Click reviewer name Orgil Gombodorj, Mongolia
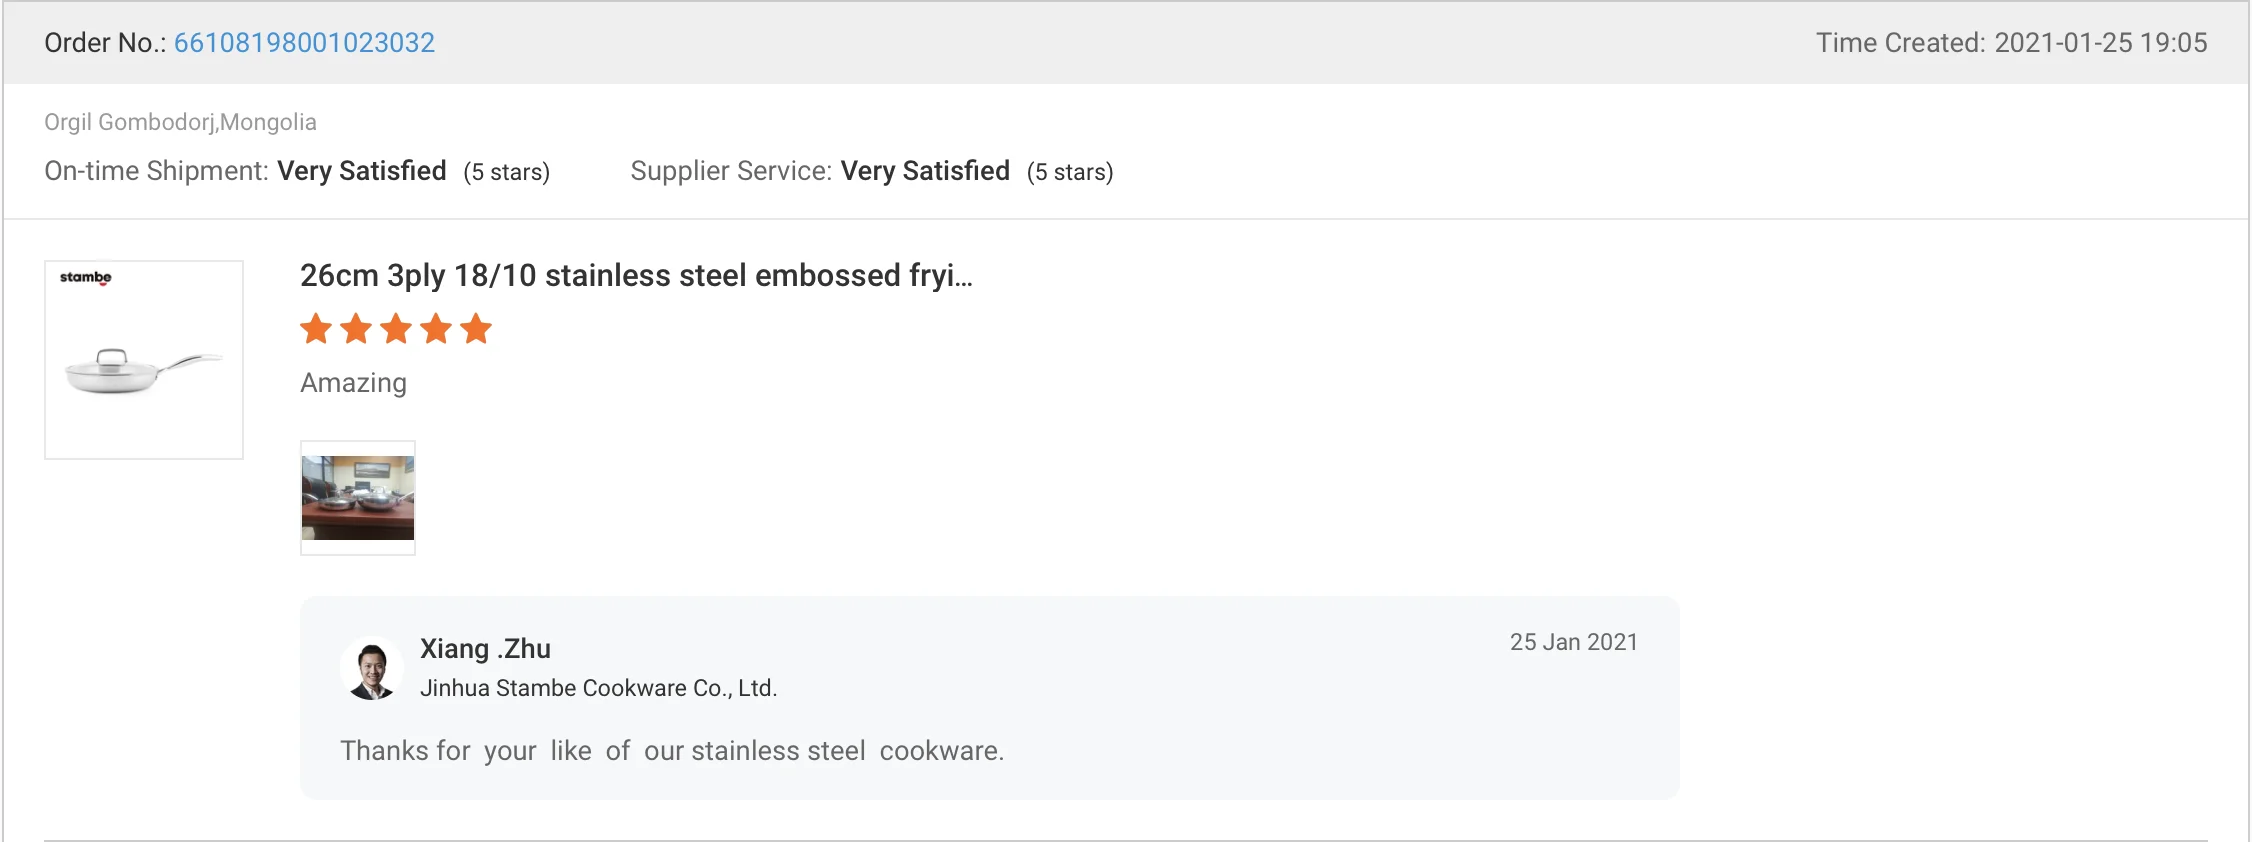 click(x=180, y=122)
